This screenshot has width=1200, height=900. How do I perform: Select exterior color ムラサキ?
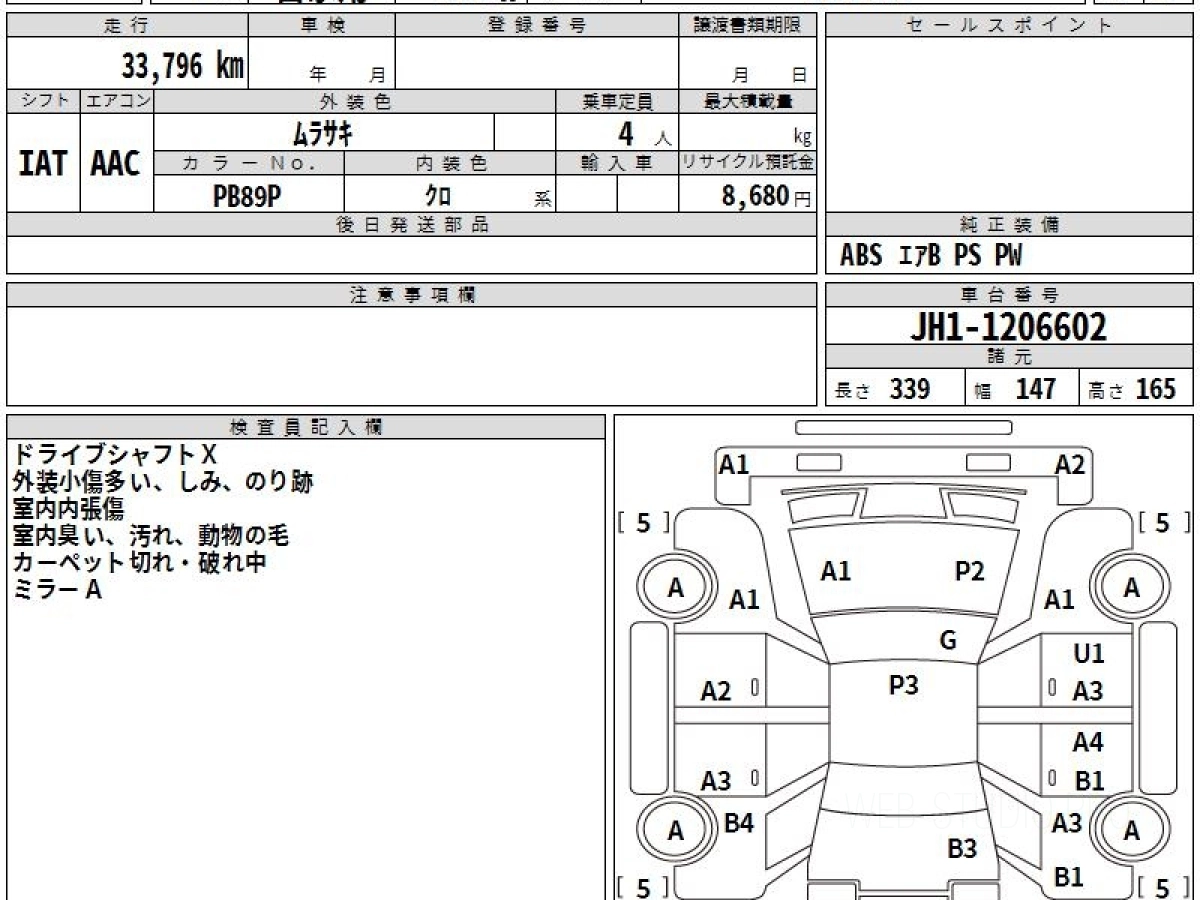324,132
